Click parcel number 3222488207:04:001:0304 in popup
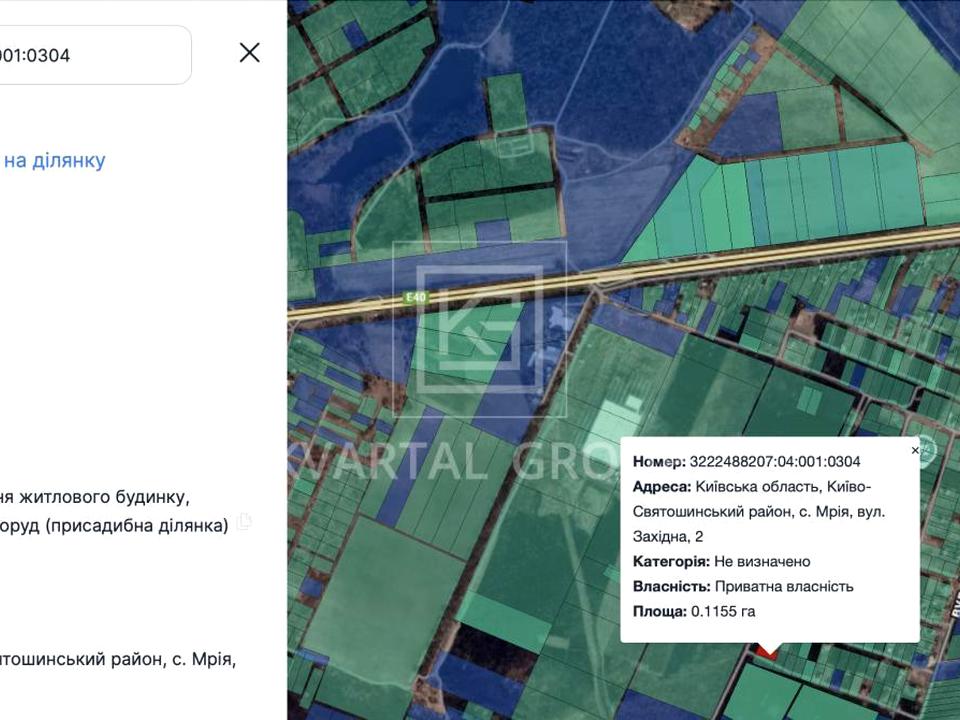Viewport: 960px width, 720px height. tap(774, 461)
